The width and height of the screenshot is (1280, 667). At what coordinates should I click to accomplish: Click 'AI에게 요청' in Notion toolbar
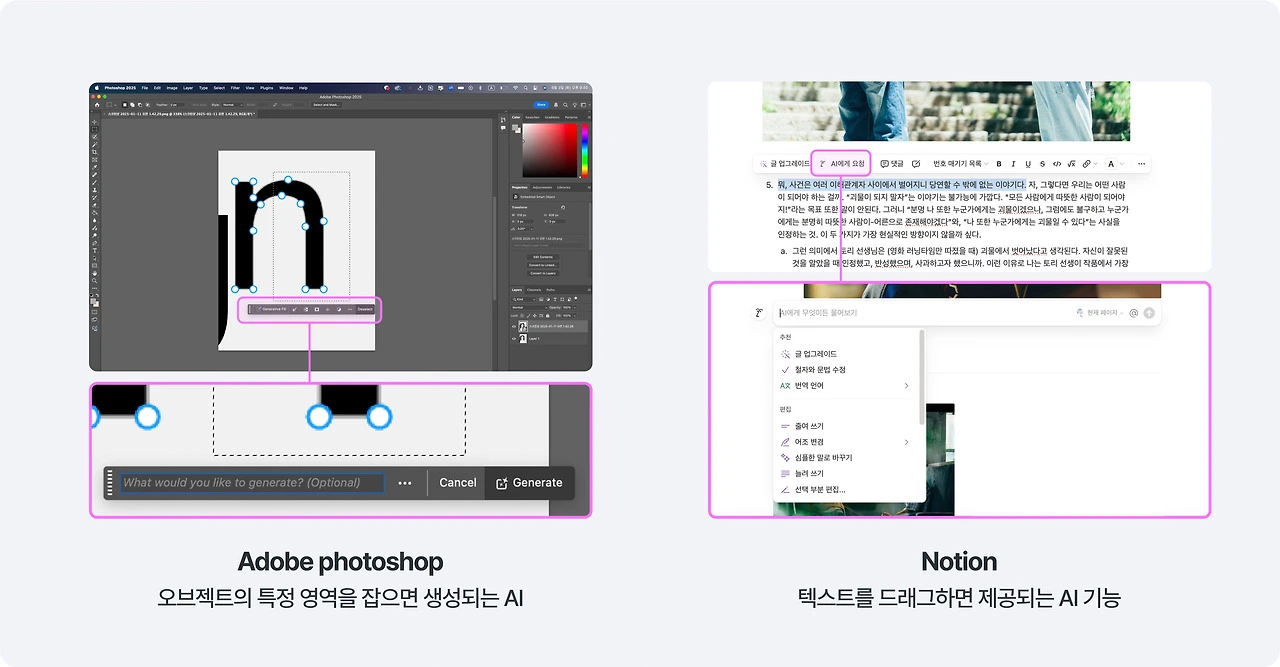click(x=841, y=163)
